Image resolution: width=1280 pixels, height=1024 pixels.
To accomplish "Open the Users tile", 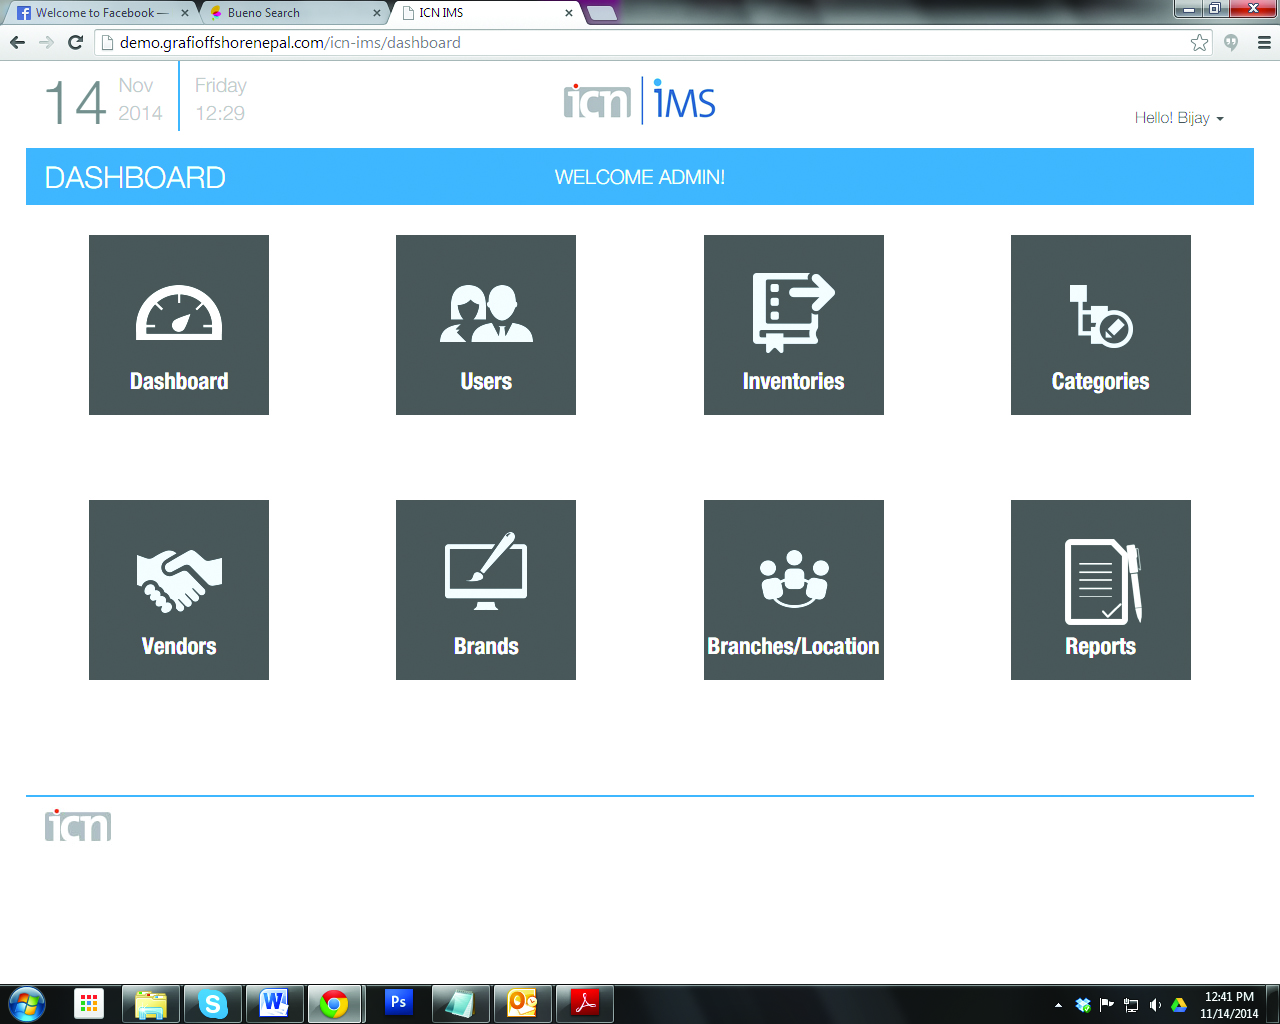I will pyautogui.click(x=486, y=325).
